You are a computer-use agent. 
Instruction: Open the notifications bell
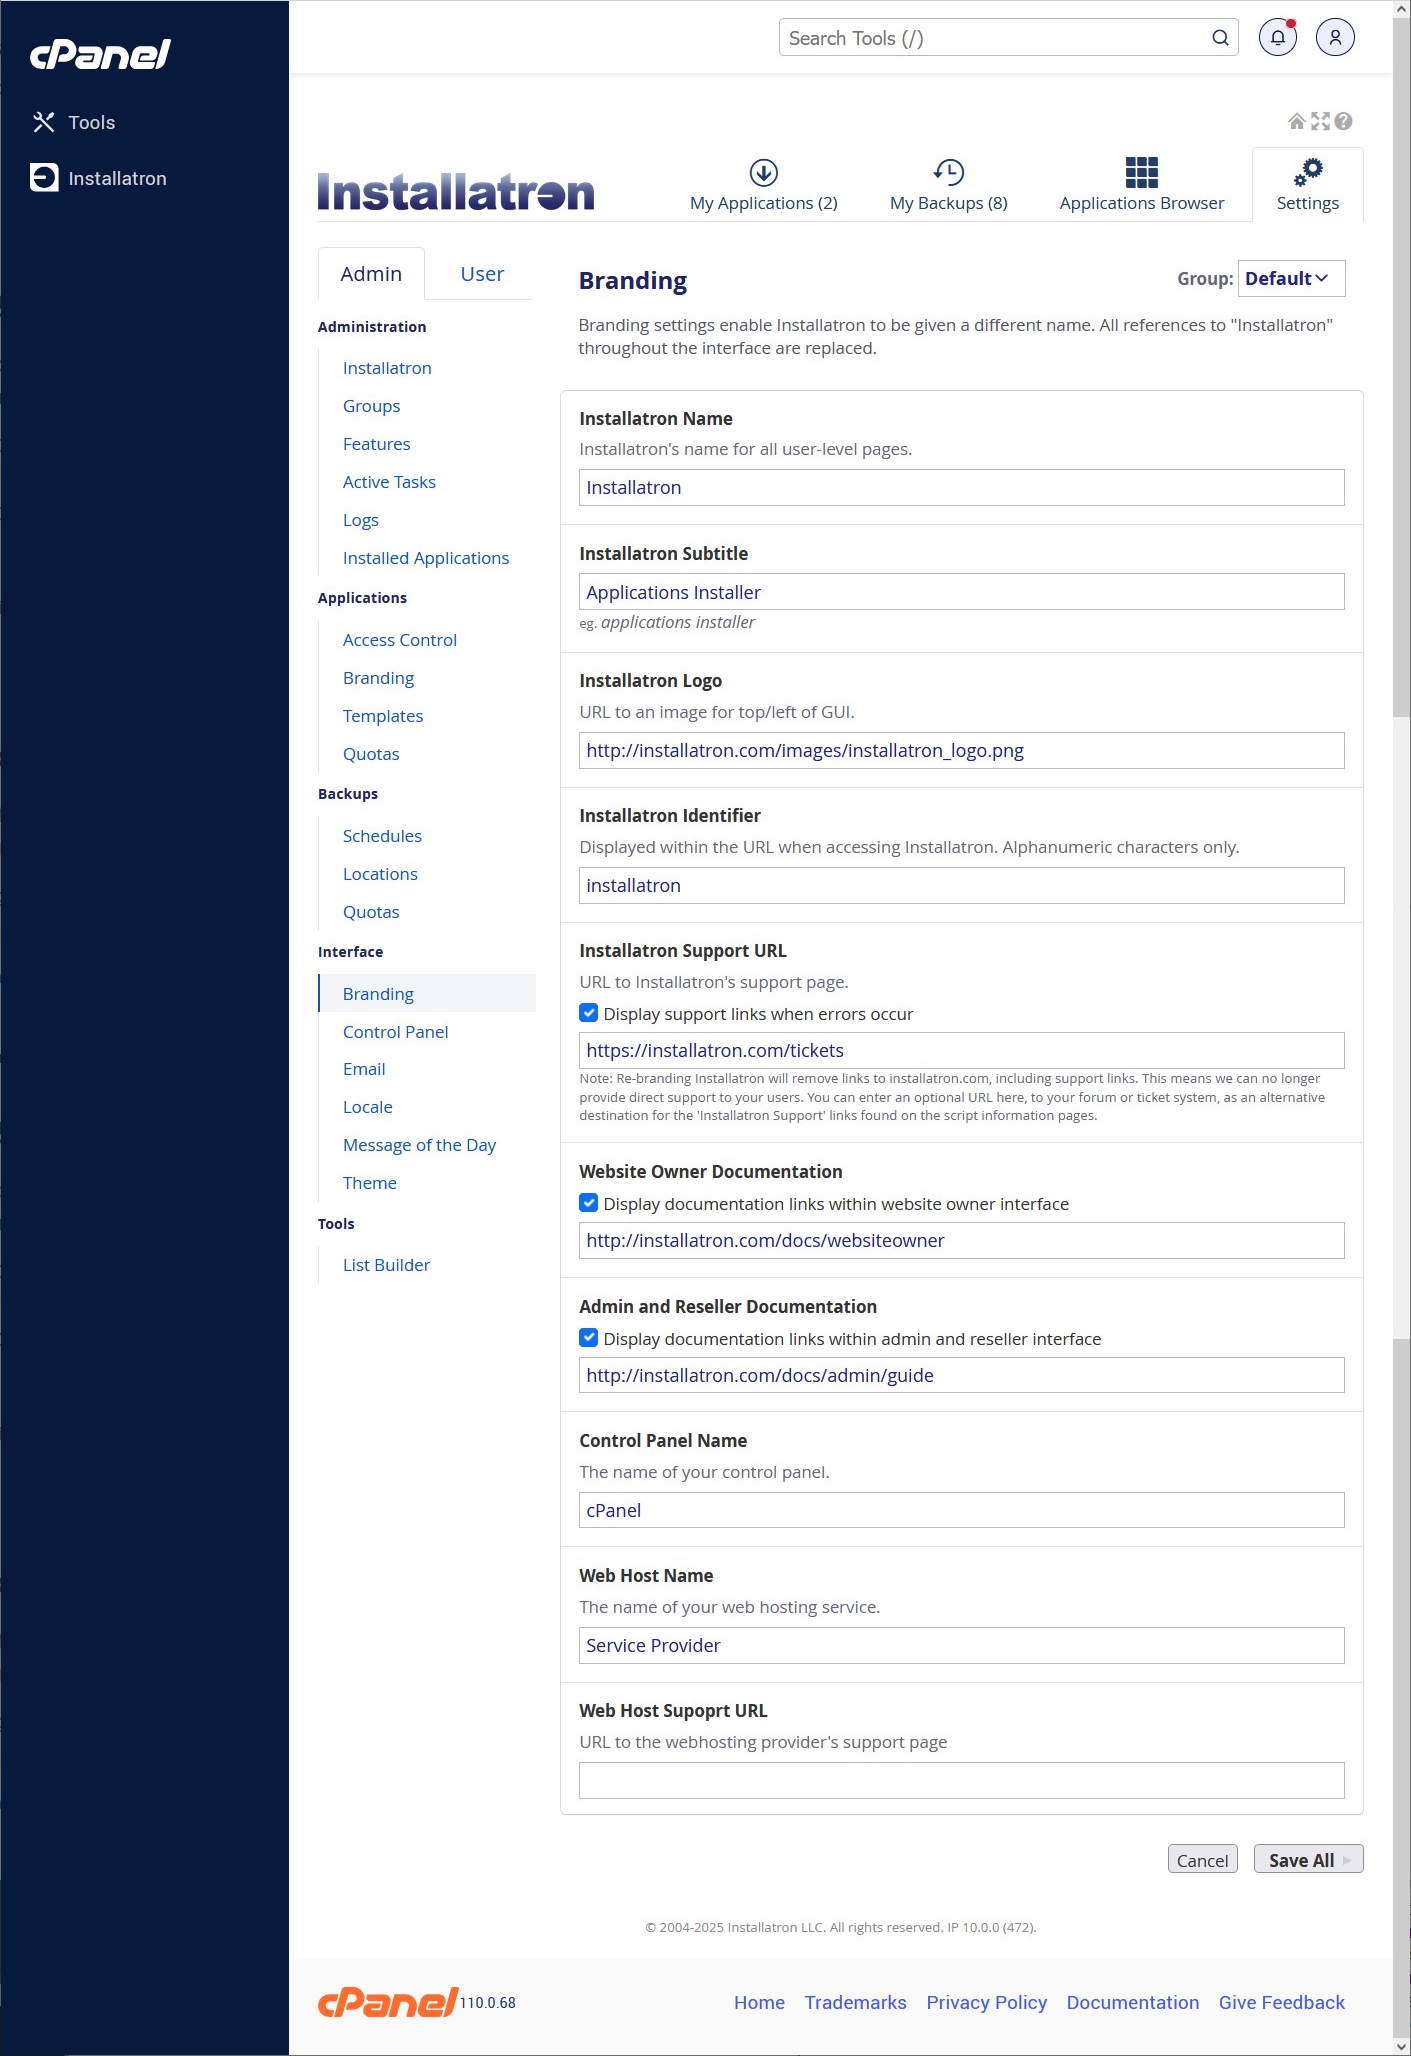[1278, 38]
